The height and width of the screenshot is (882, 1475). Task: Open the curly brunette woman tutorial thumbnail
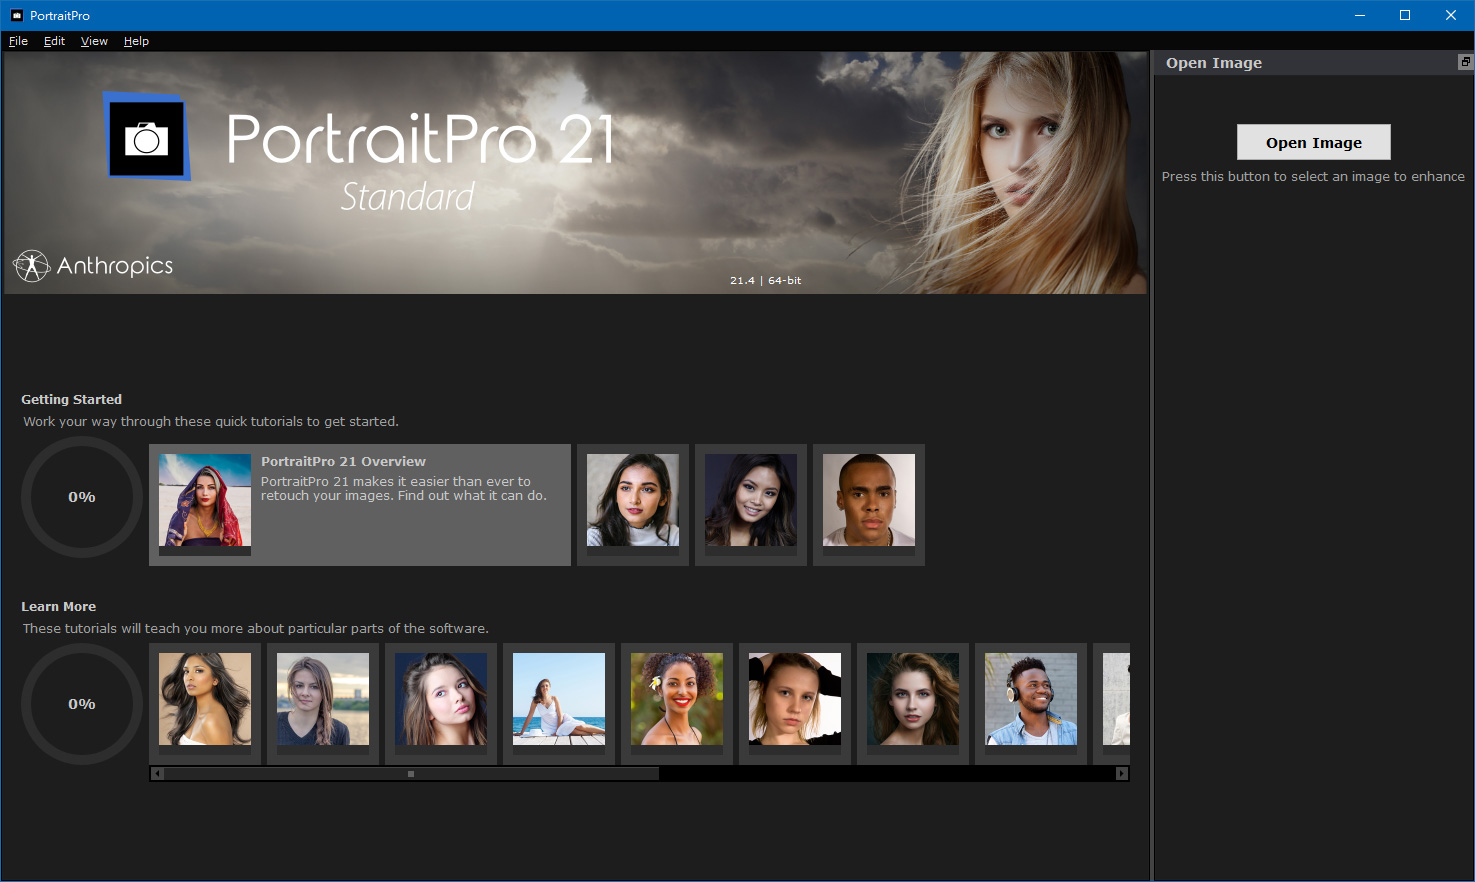click(913, 704)
